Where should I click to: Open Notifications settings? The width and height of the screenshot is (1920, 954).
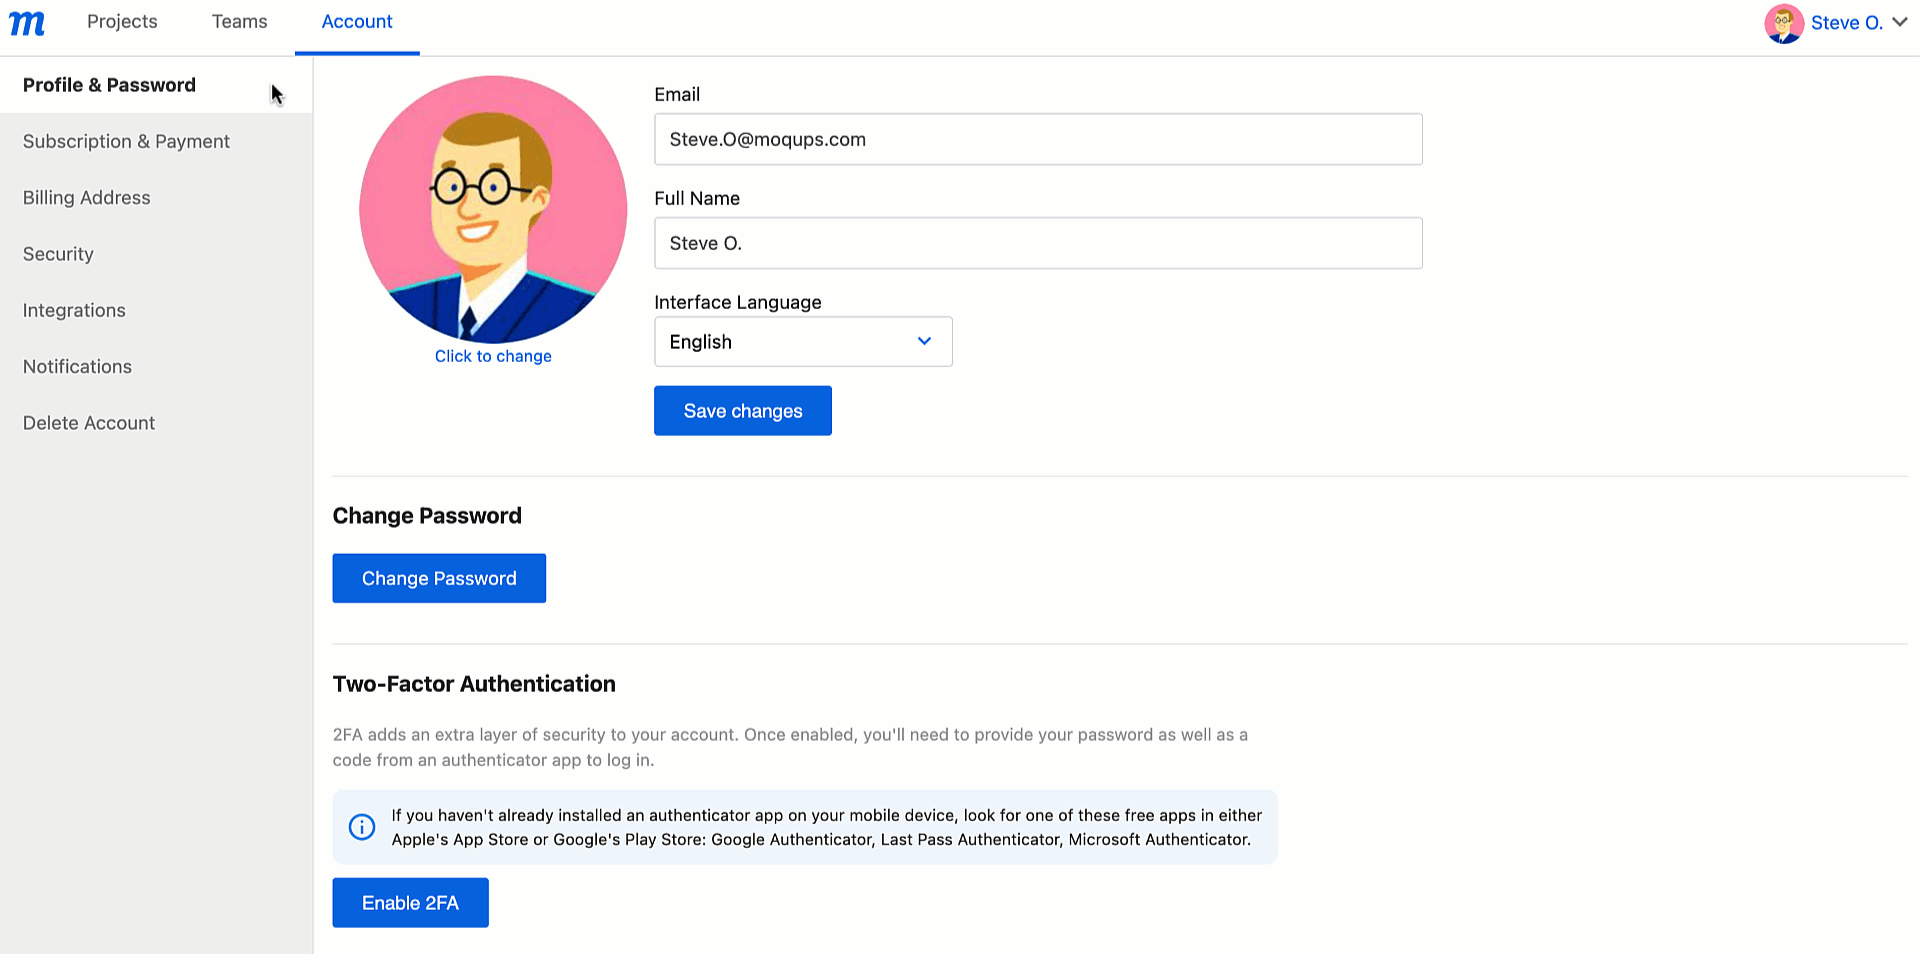[77, 366]
